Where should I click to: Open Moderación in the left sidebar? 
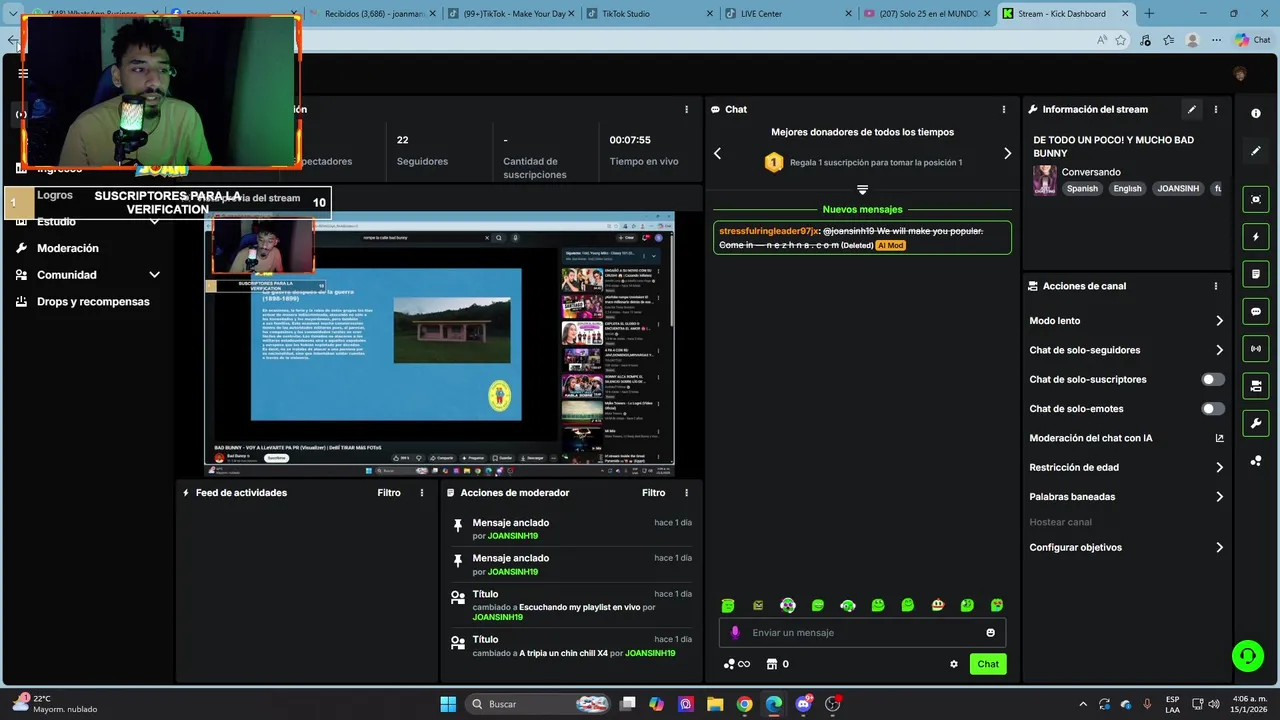pos(68,248)
